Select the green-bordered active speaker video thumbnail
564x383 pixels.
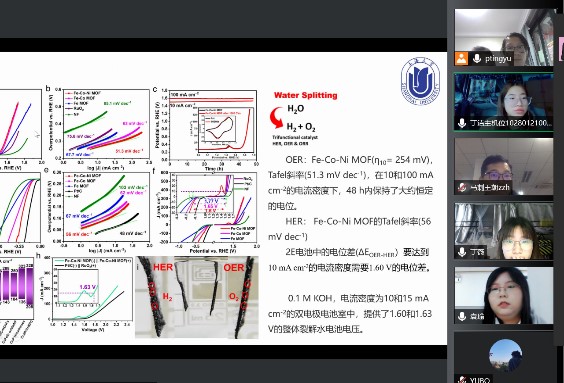(504, 102)
